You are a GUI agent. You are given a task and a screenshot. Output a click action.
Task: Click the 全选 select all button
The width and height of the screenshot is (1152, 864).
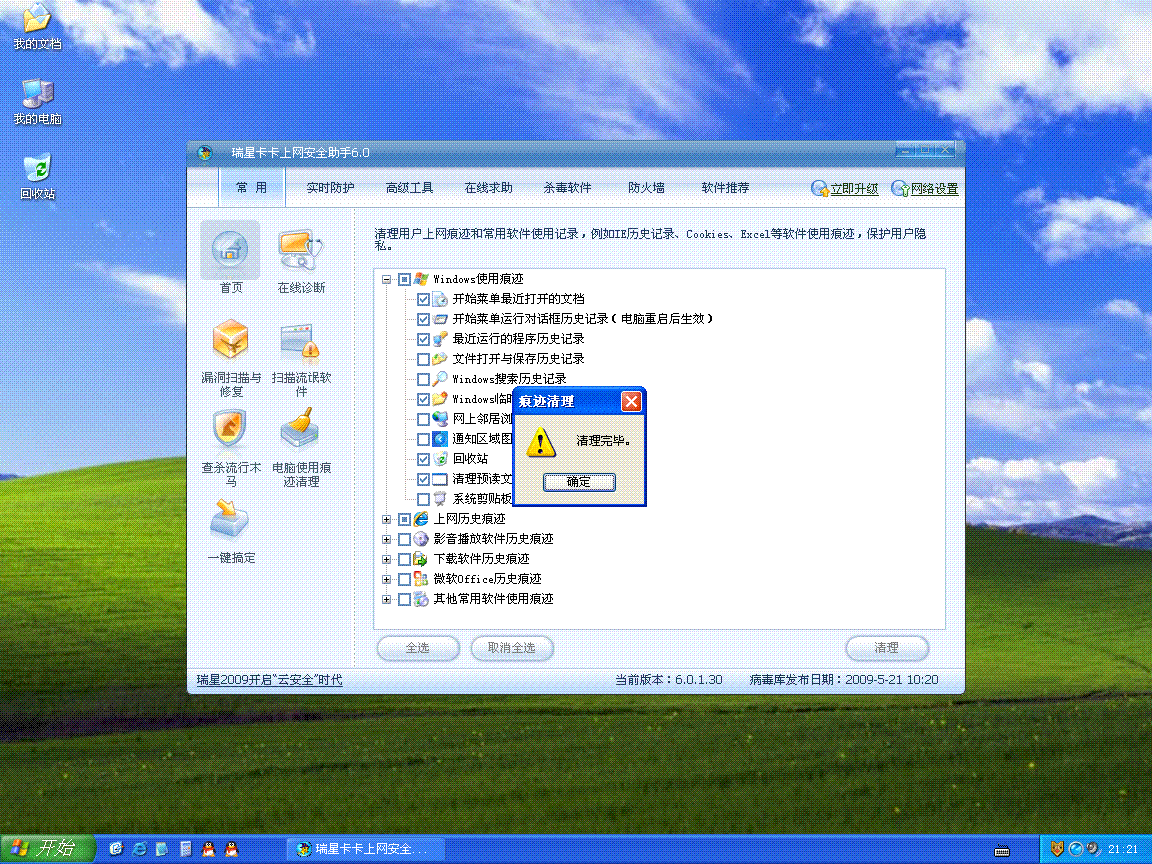point(418,648)
